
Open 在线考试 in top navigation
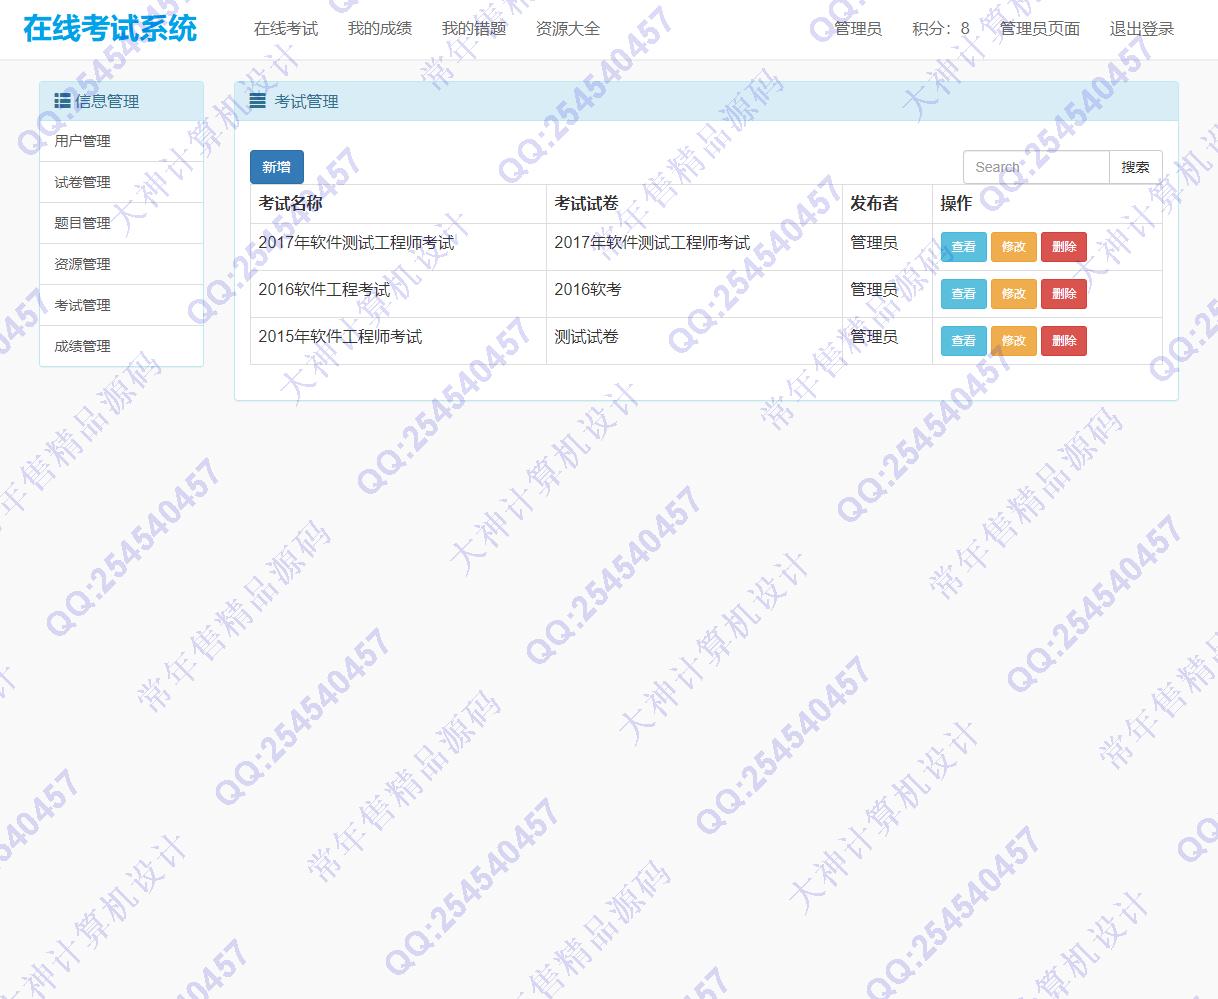[286, 29]
